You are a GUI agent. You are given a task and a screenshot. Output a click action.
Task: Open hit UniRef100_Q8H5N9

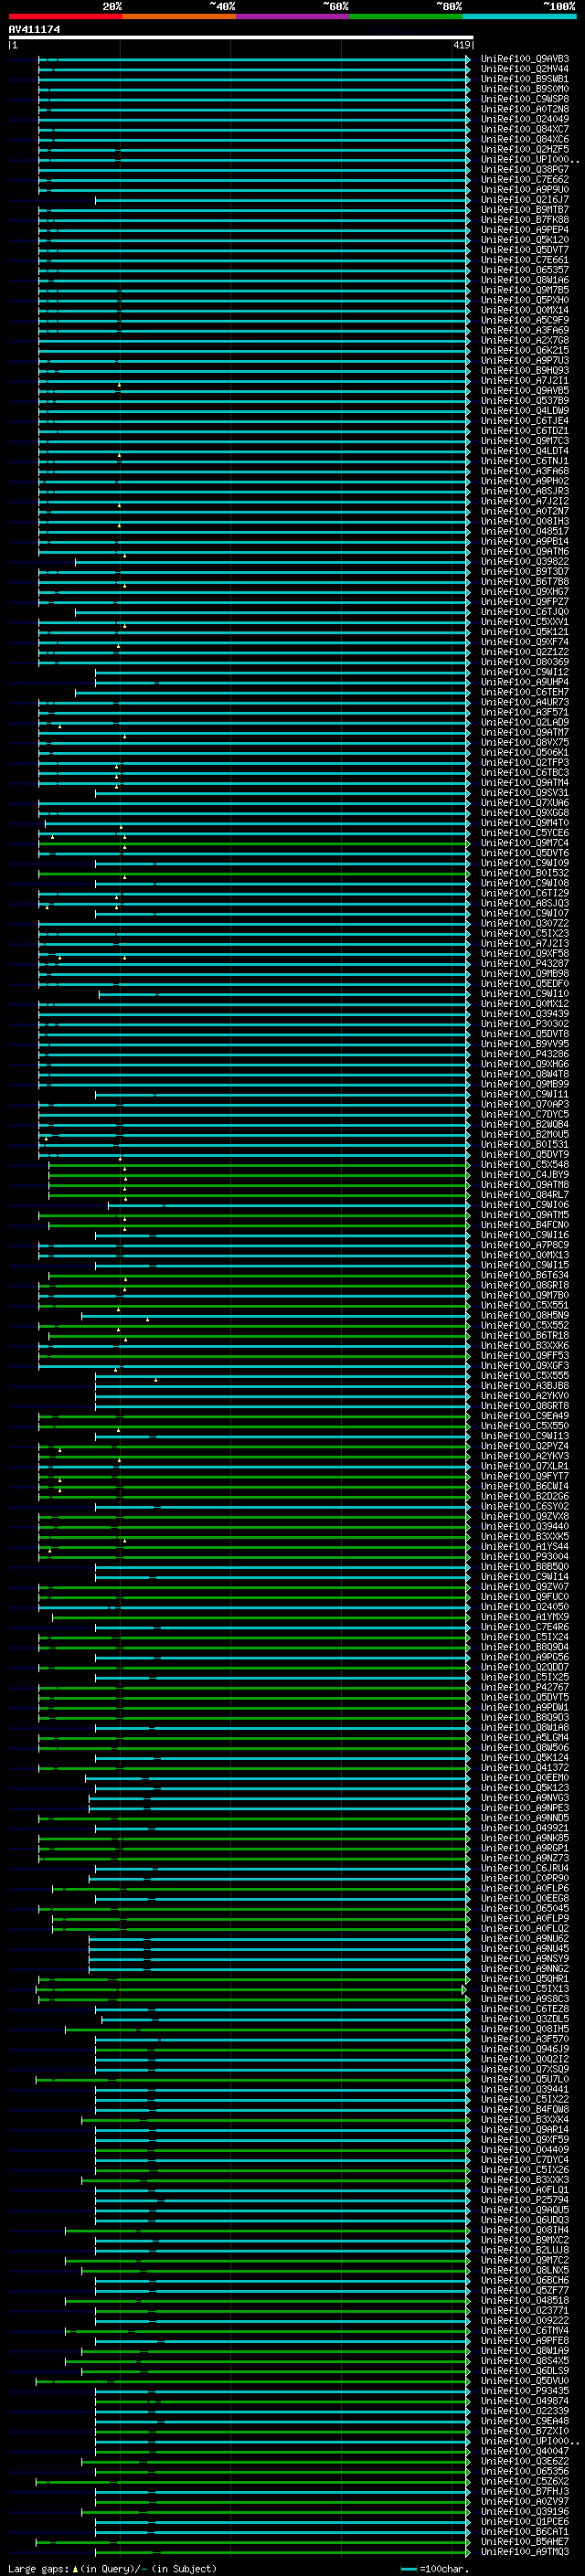pyautogui.click(x=525, y=1315)
